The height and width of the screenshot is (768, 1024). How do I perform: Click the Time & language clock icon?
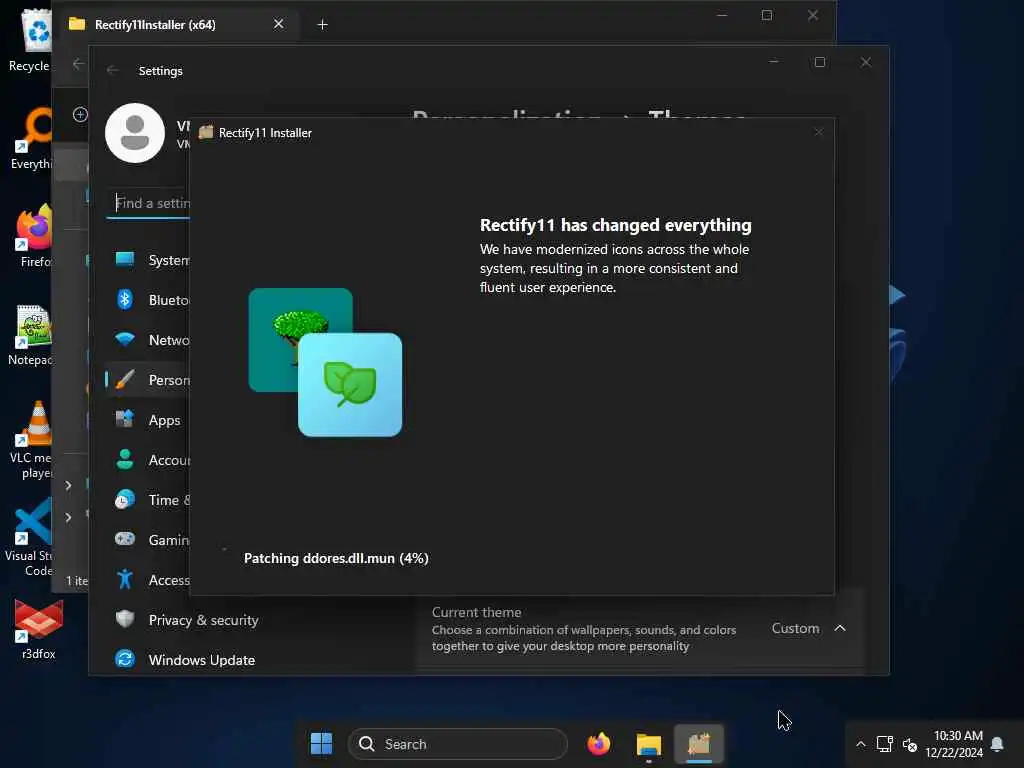coord(125,500)
